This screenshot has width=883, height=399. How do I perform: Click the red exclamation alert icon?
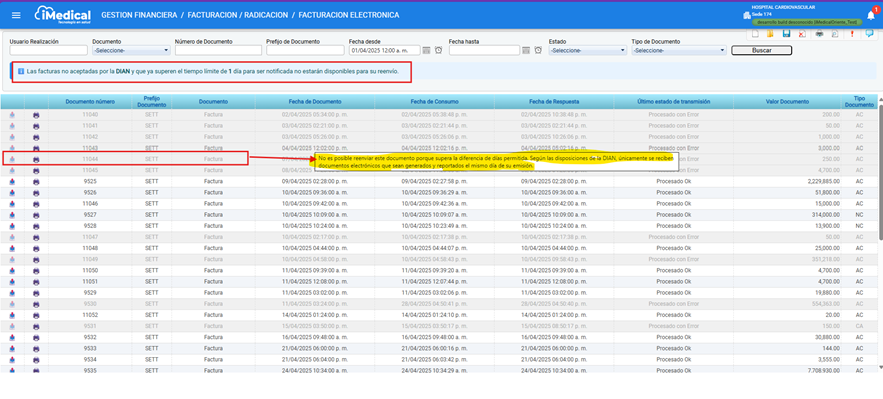click(852, 34)
